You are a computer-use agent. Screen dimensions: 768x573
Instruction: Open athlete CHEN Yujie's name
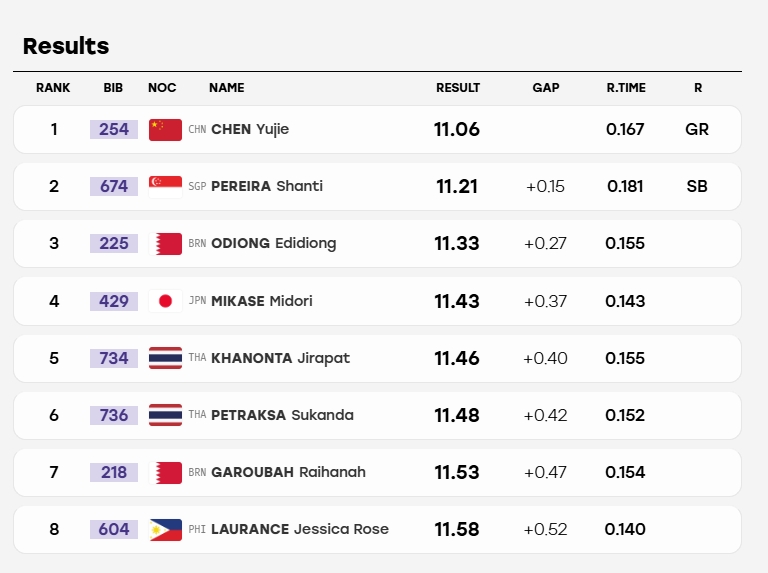[250, 129]
